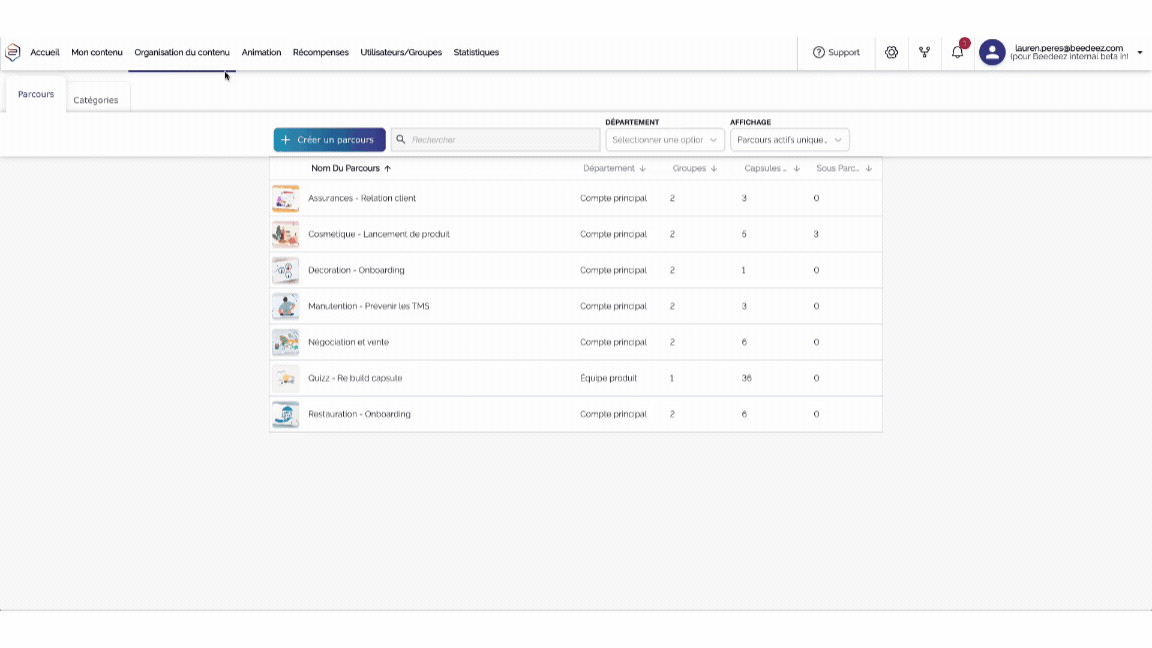
Task: Select the Négociation et vente thumbnail
Action: pos(286,342)
